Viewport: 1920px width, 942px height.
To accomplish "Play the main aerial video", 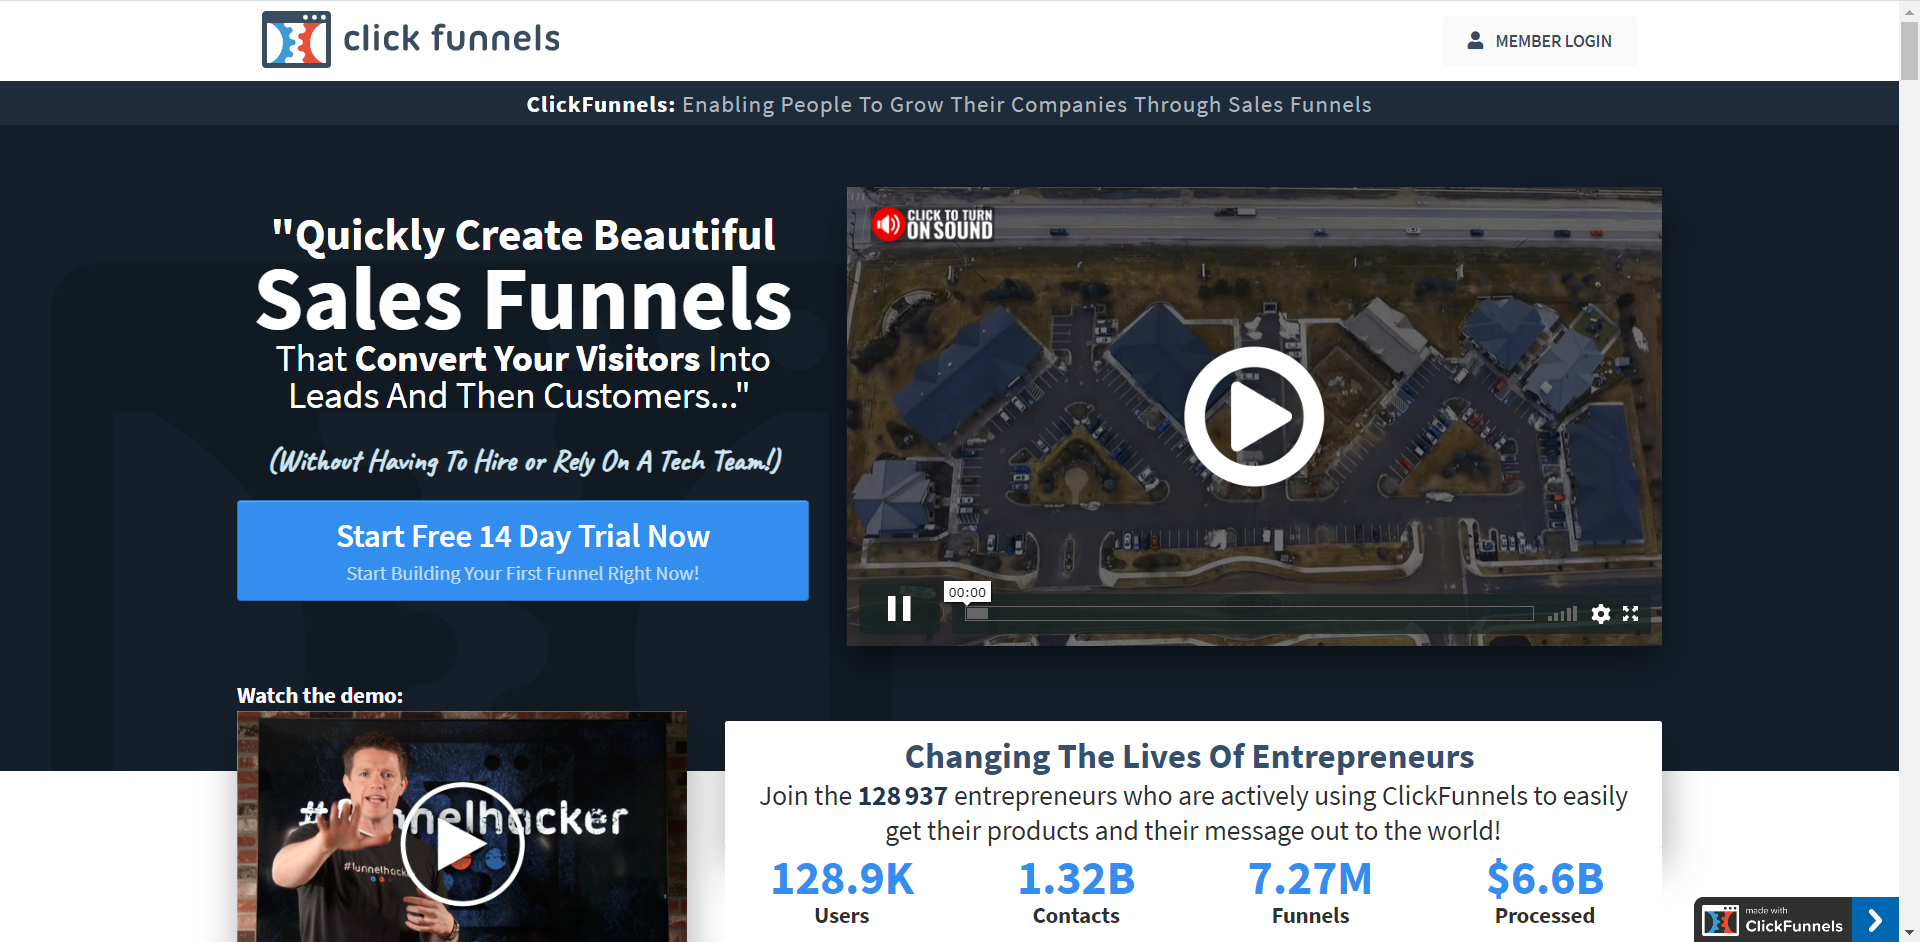I will point(1254,416).
